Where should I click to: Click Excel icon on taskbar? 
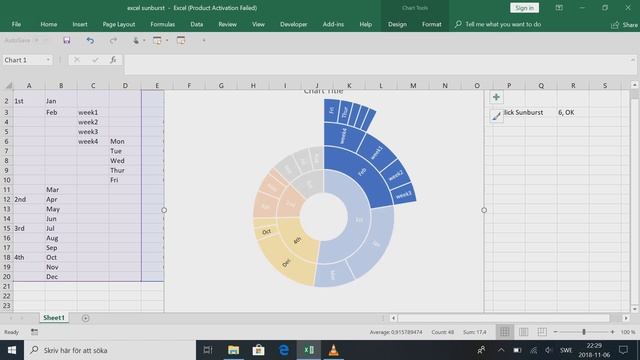pos(309,350)
